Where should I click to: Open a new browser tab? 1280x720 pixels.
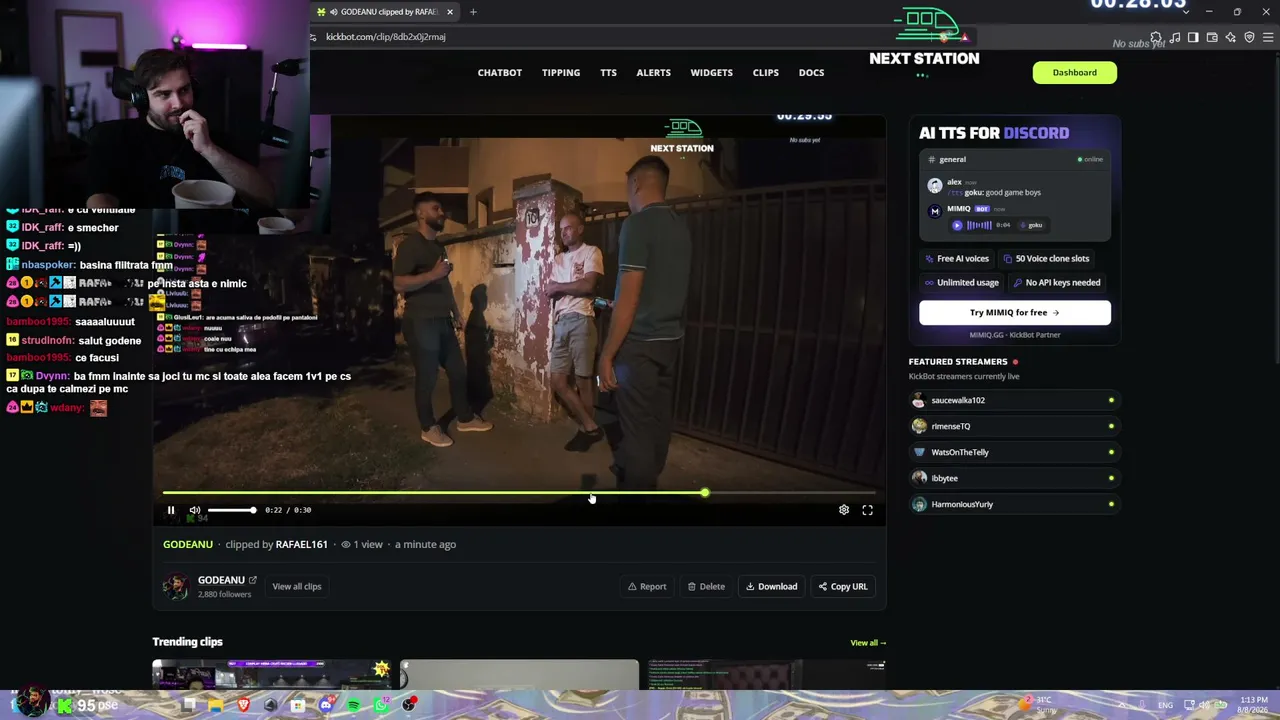pyautogui.click(x=473, y=12)
